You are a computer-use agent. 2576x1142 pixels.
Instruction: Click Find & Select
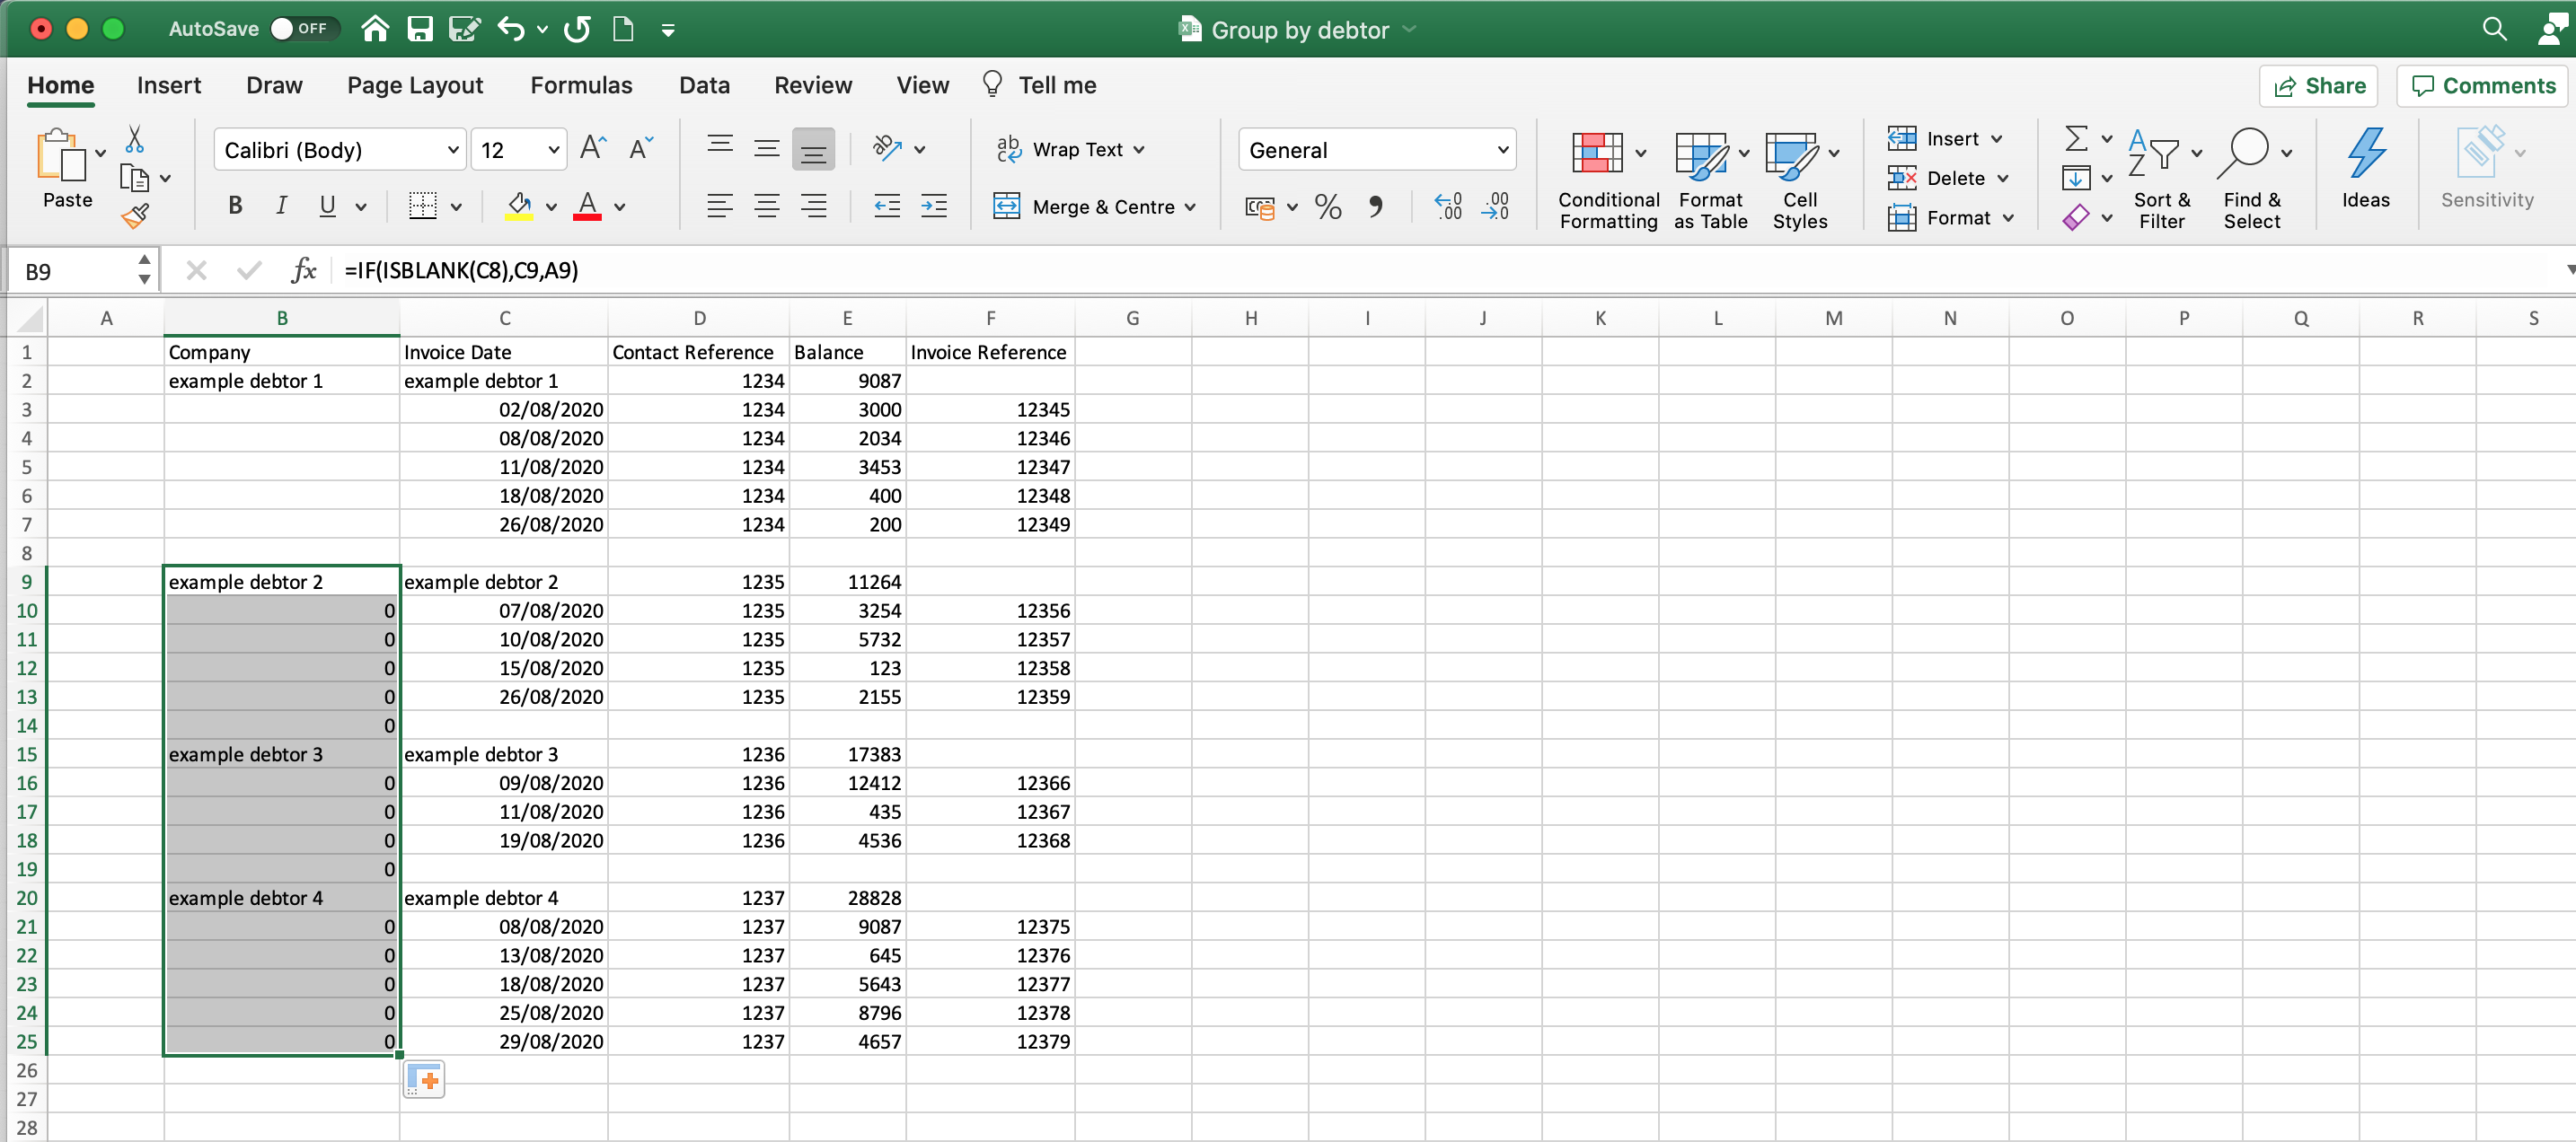point(2252,180)
